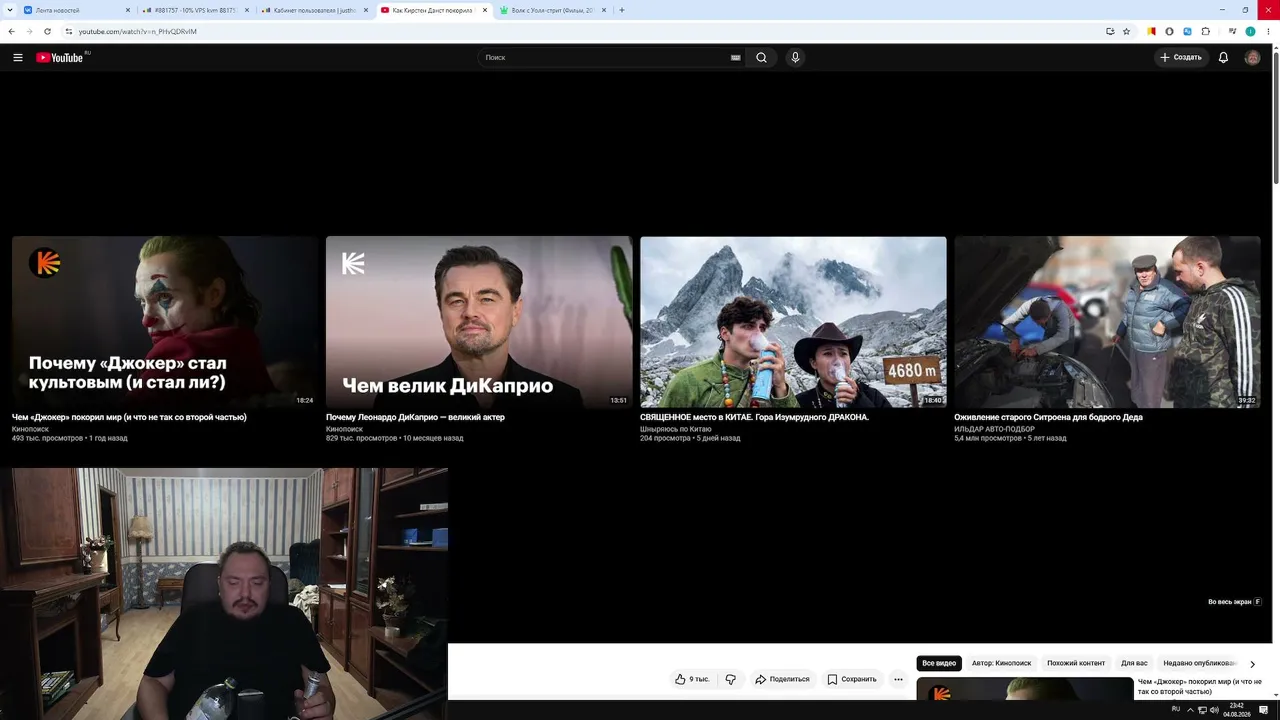Open the YouTube guide hamburger menu
Screen dimensions: 1280x720
[x=18, y=58]
